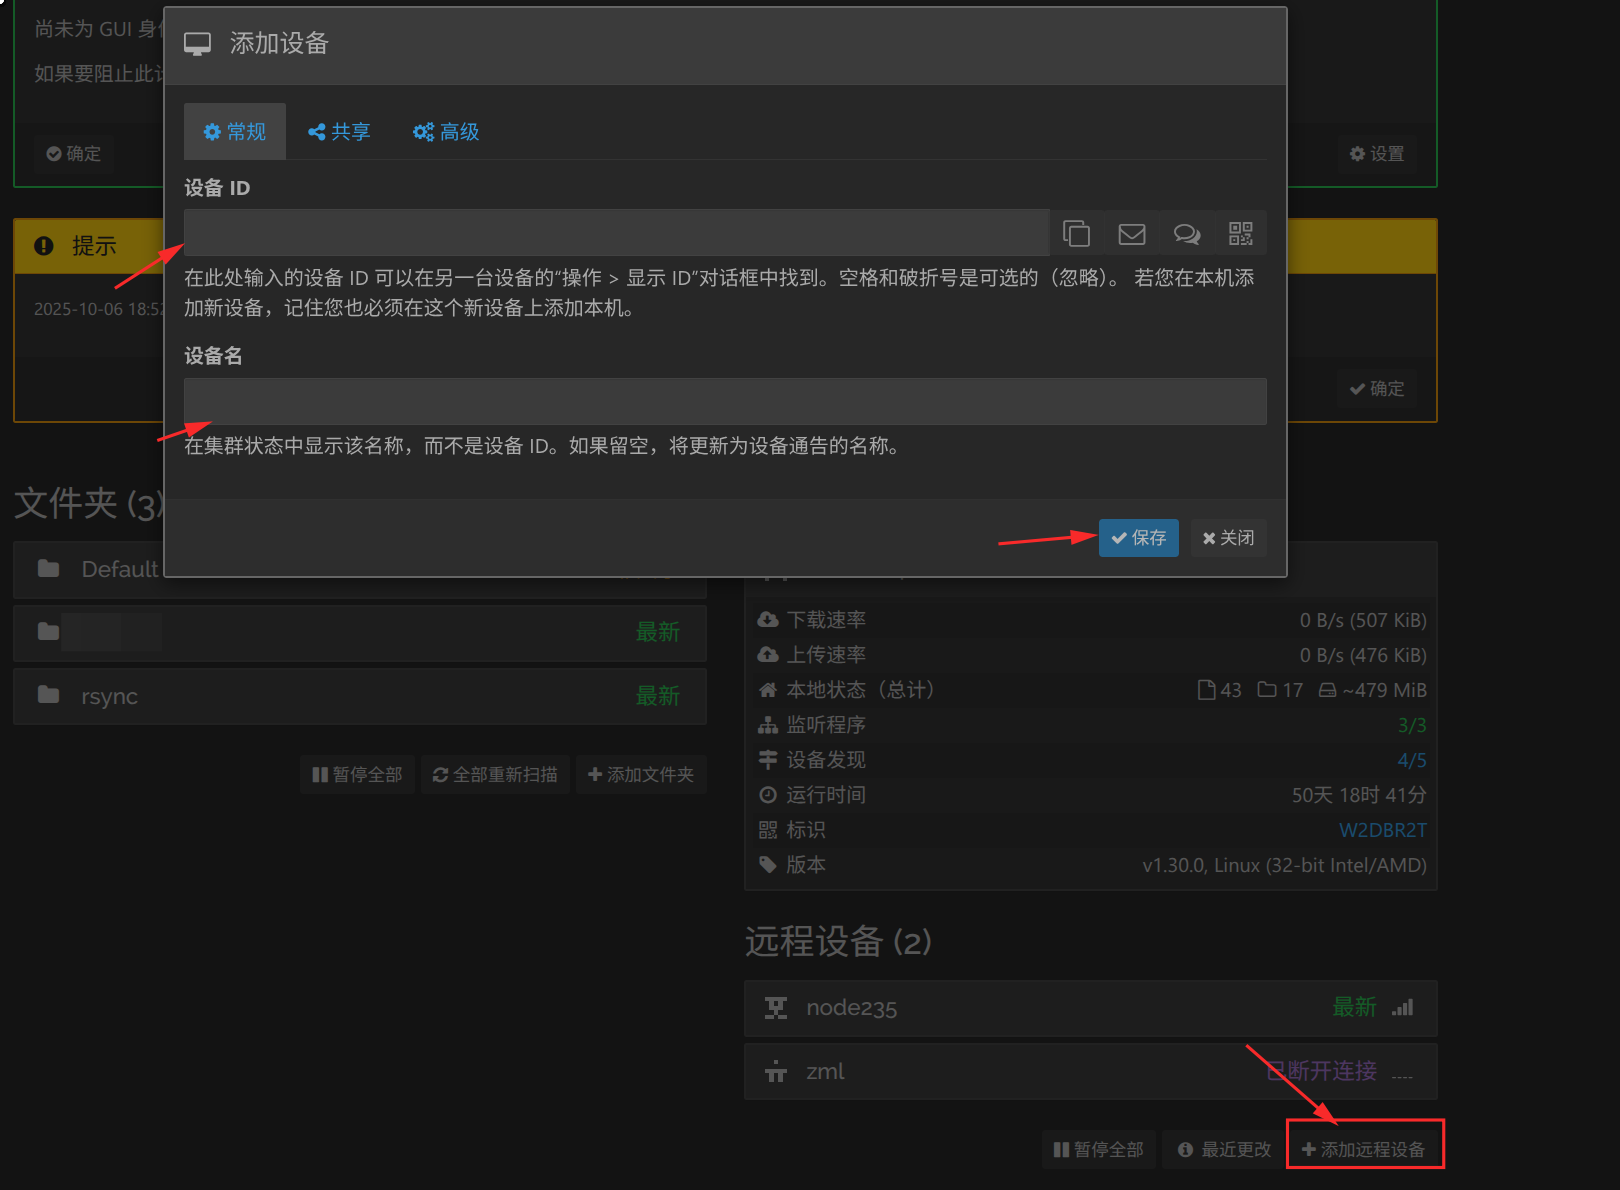The image size is (1620, 1190).
Task: Click the copy device ID icon
Action: pyautogui.click(x=1076, y=234)
